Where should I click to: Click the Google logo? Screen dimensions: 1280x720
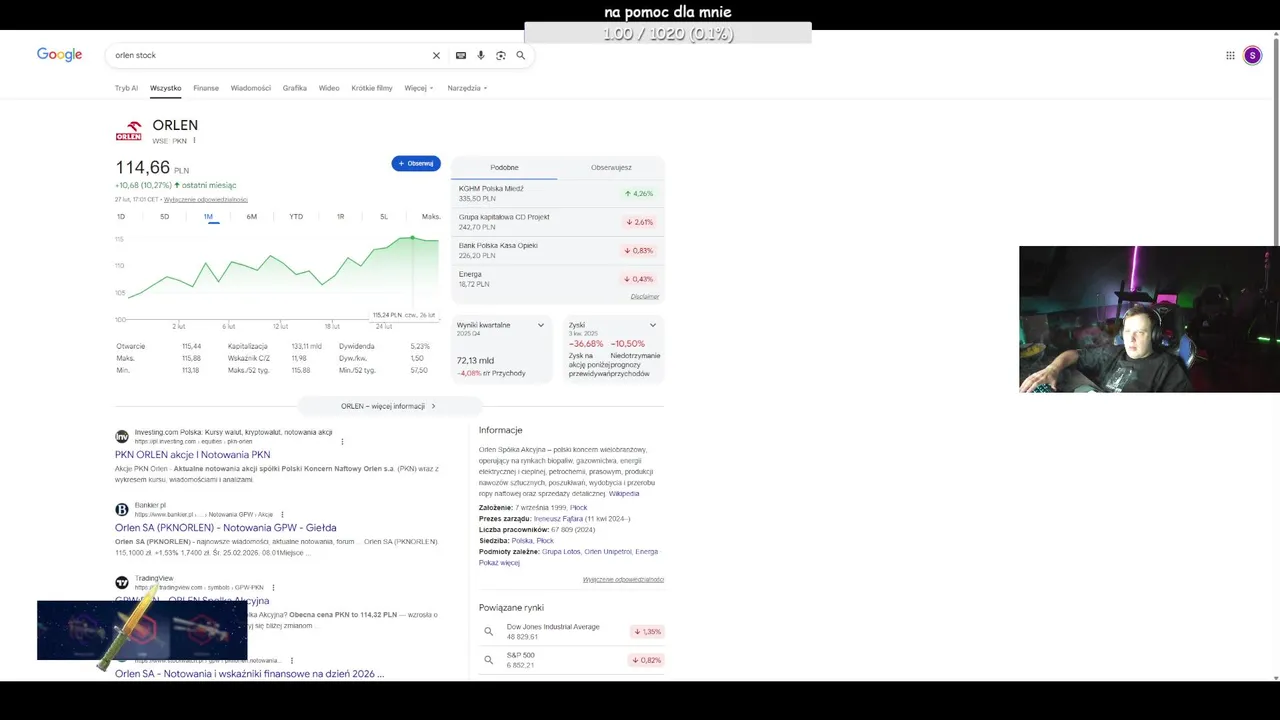click(x=59, y=55)
